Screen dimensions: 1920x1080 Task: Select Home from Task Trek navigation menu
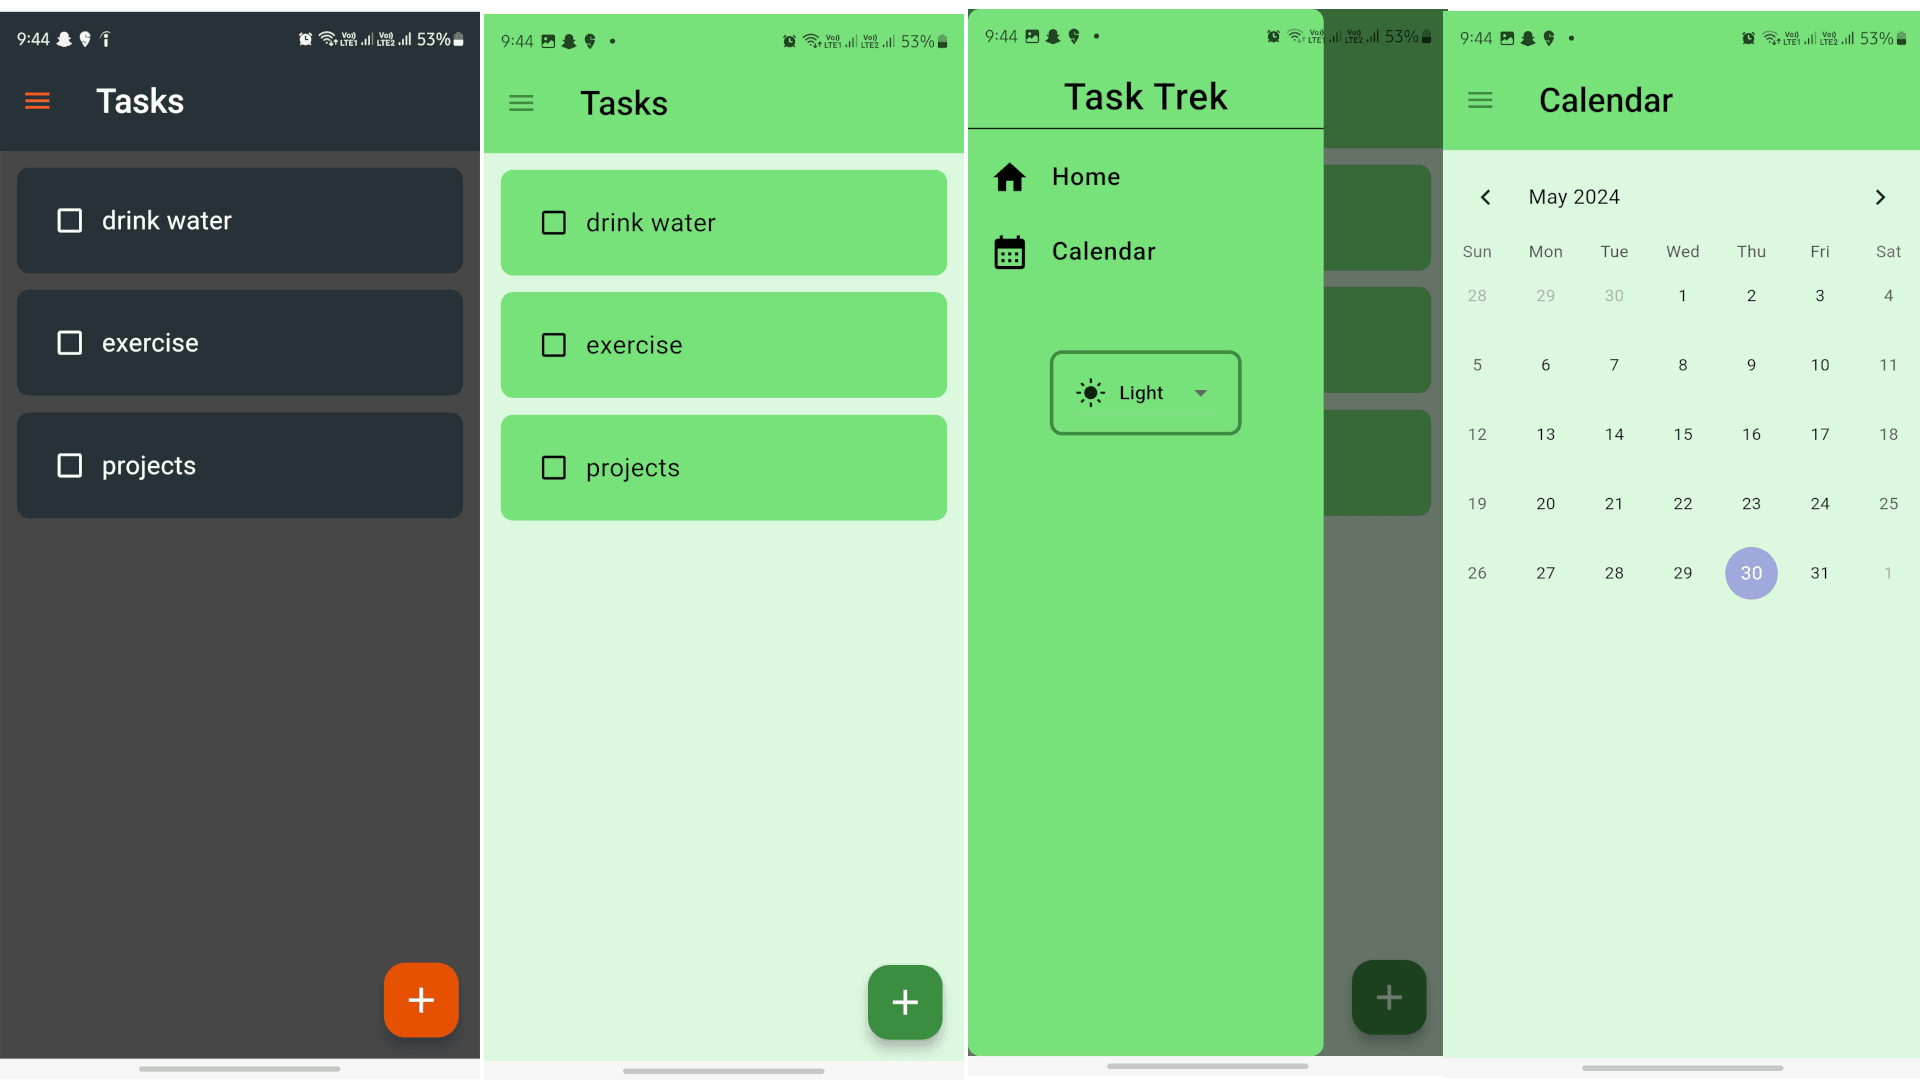click(x=1084, y=175)
